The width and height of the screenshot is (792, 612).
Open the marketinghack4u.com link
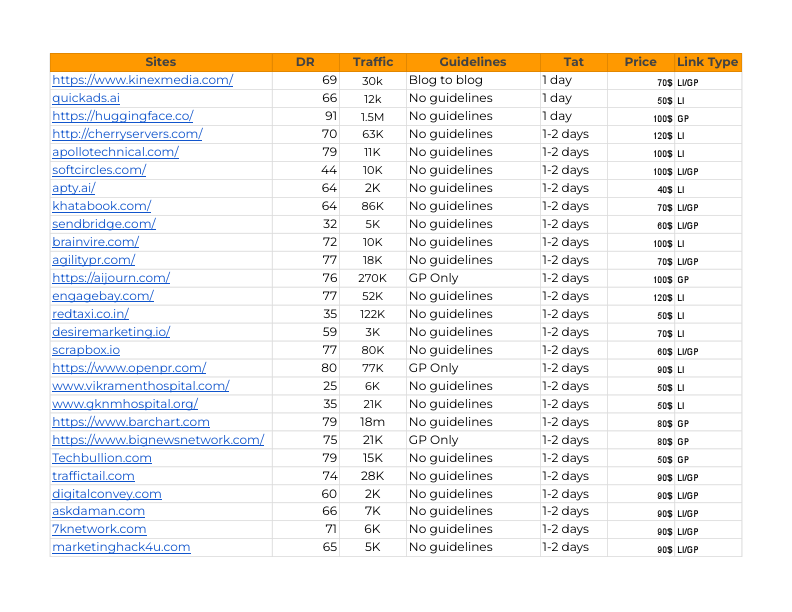pyautogui.click(x=121, y=547)
